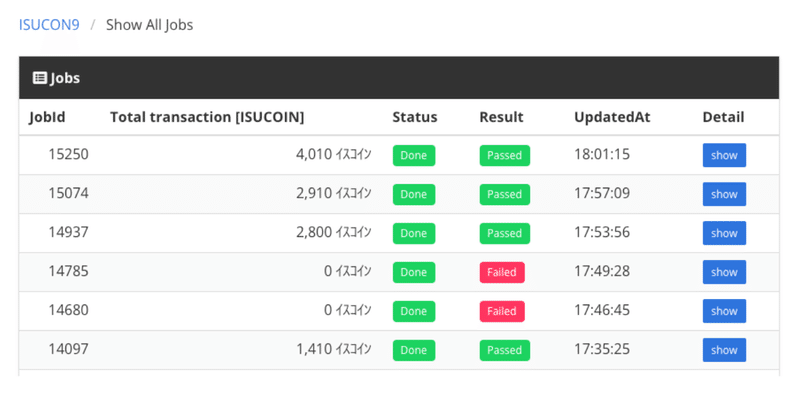800x419 pixels.
Task: Select job ID 14785 cell
Action: point(68,271)
